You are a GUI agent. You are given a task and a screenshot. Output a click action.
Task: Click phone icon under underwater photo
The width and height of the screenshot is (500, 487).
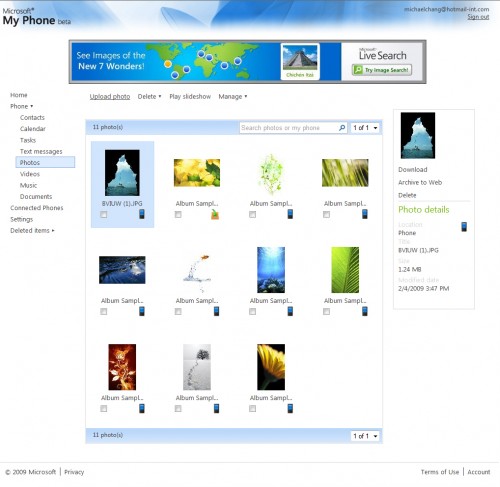pyautogui.click(x=290, y=311)
